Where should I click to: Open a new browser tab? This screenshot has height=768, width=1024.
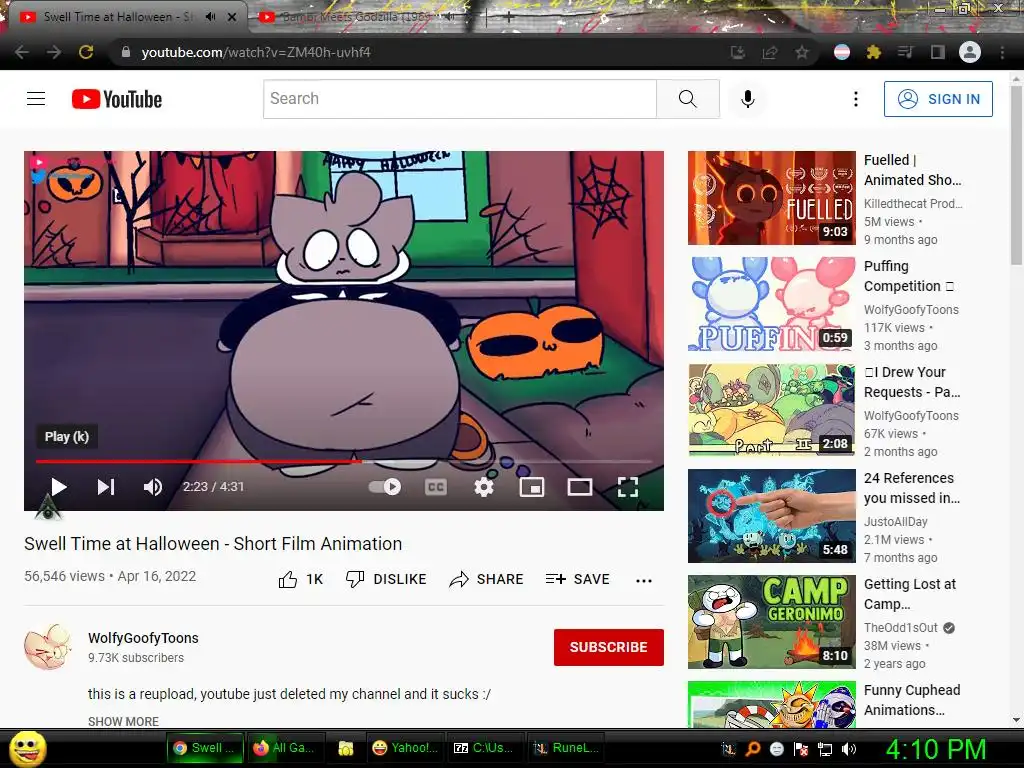(508, 18)
